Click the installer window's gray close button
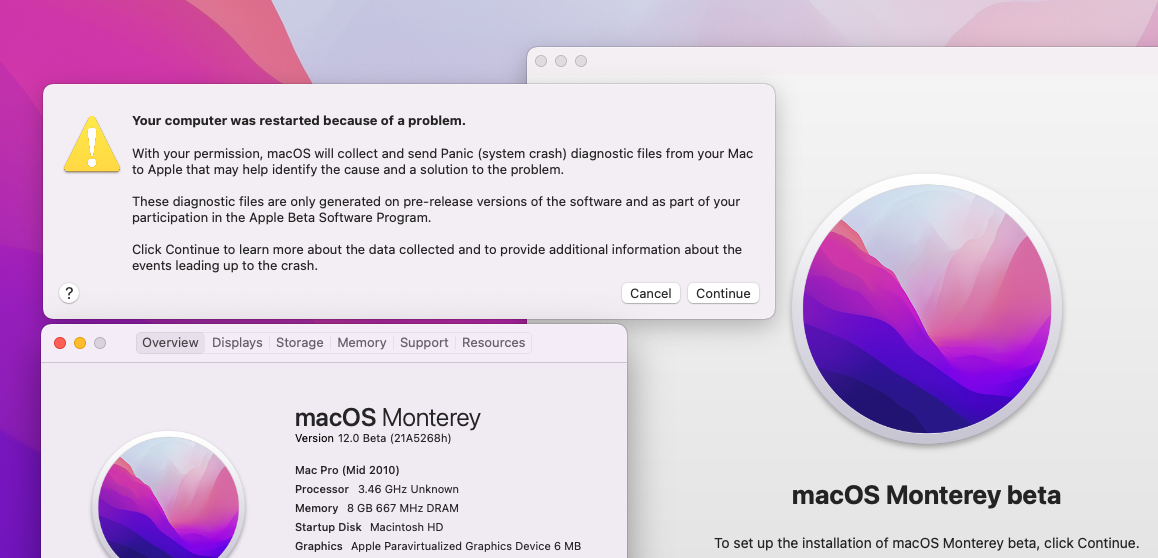 pyautogui.click(x=541, y=61)
